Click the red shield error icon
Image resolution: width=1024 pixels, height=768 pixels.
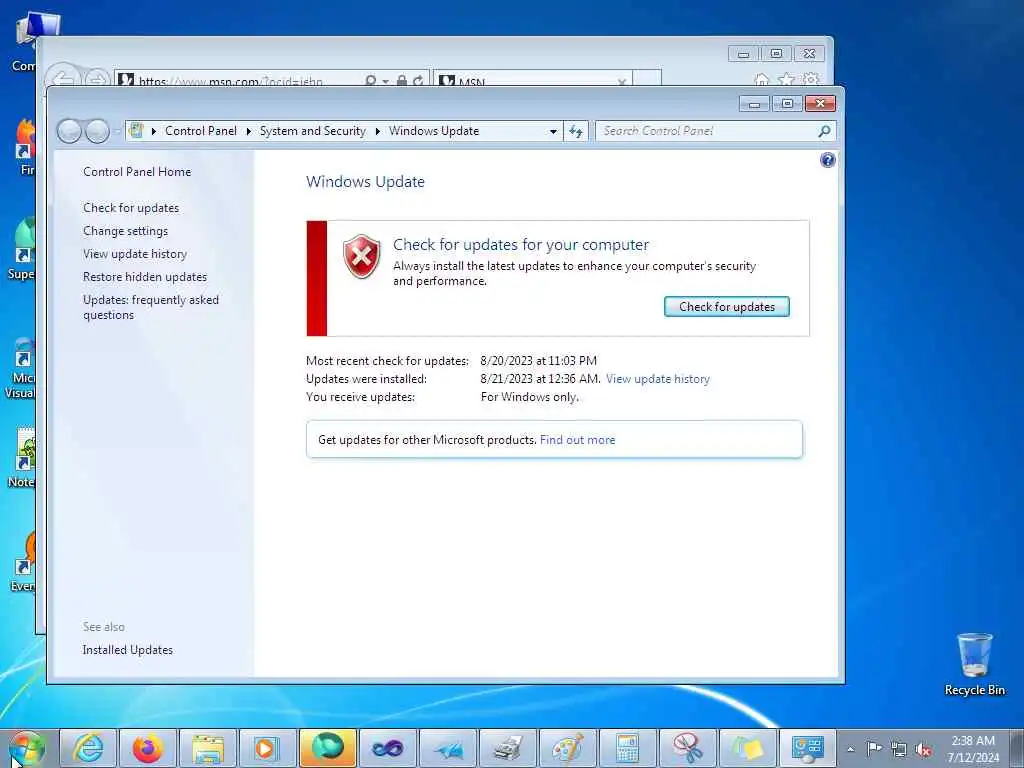point(361,256)
